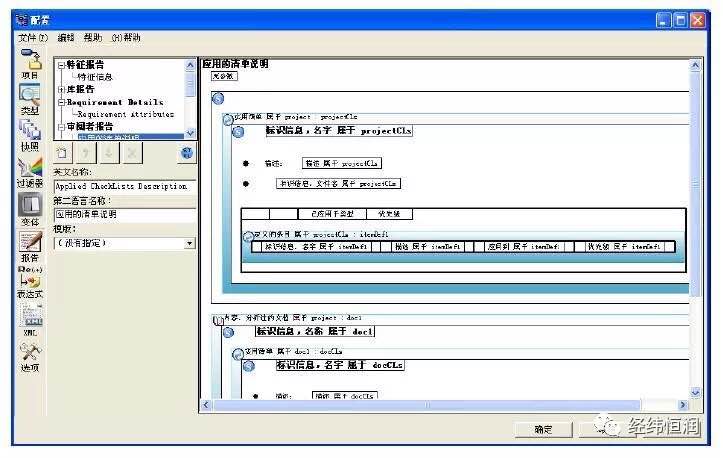Screen dimensions: 723x458
Task: Click the new report document toolbar button
Action: (62, 153)
